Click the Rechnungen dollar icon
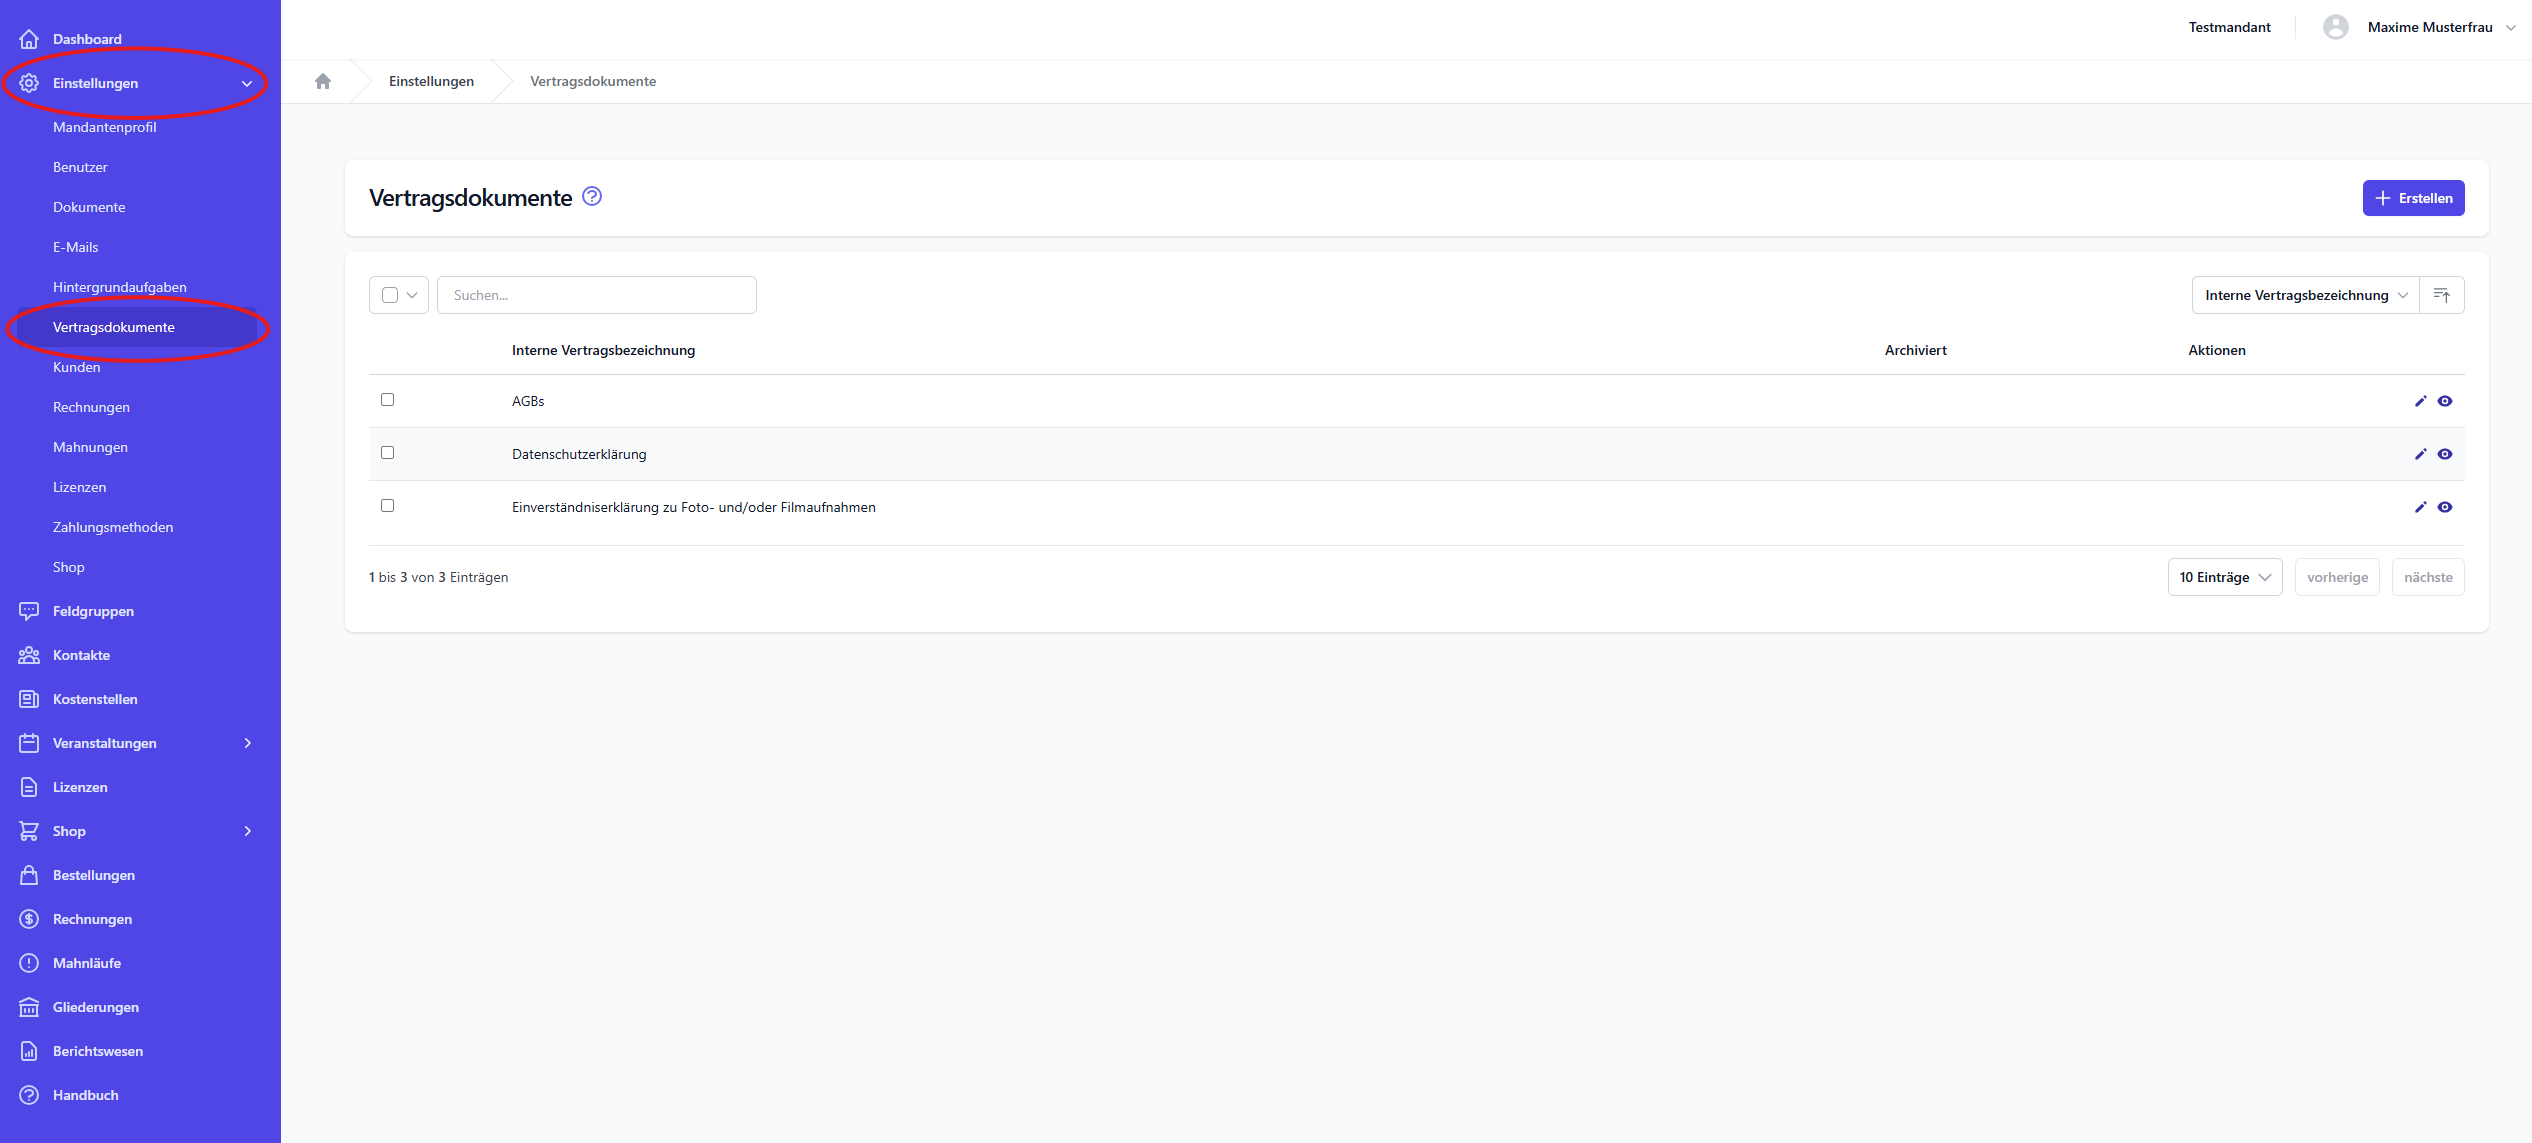Image resolution: width=2532 pixels, height=1143 pixels. pyautogui.click(x=29, y=919)
